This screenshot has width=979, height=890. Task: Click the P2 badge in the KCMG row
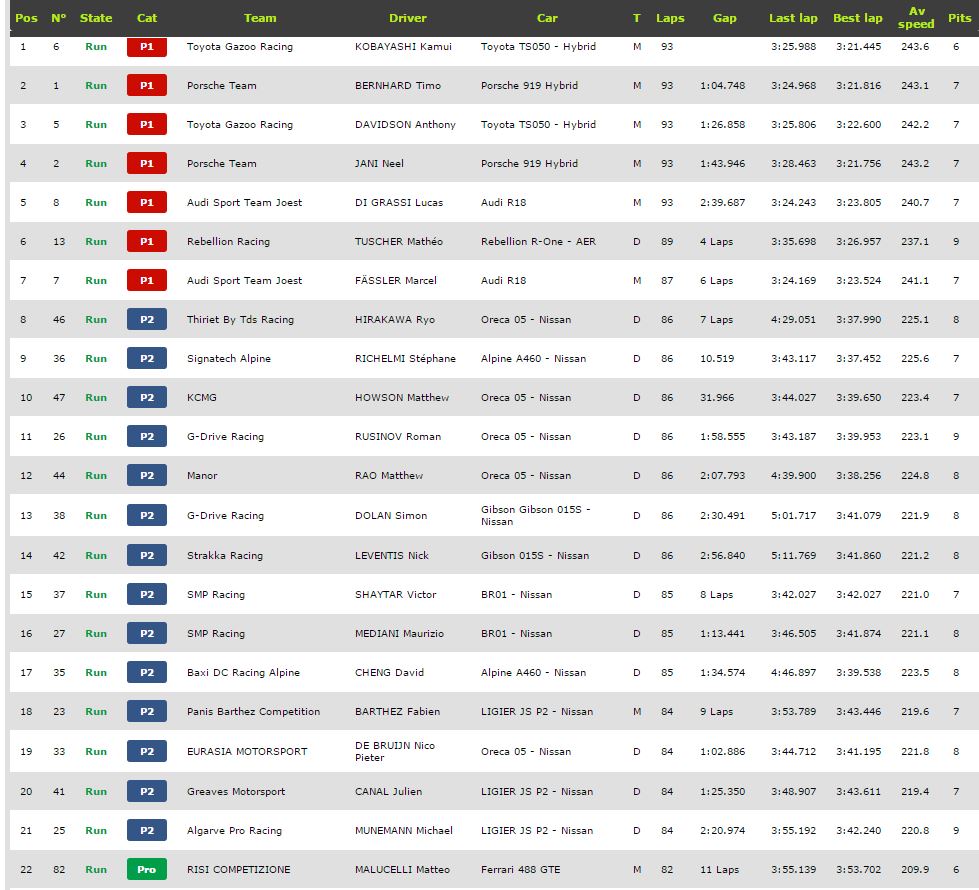[147, 397]
